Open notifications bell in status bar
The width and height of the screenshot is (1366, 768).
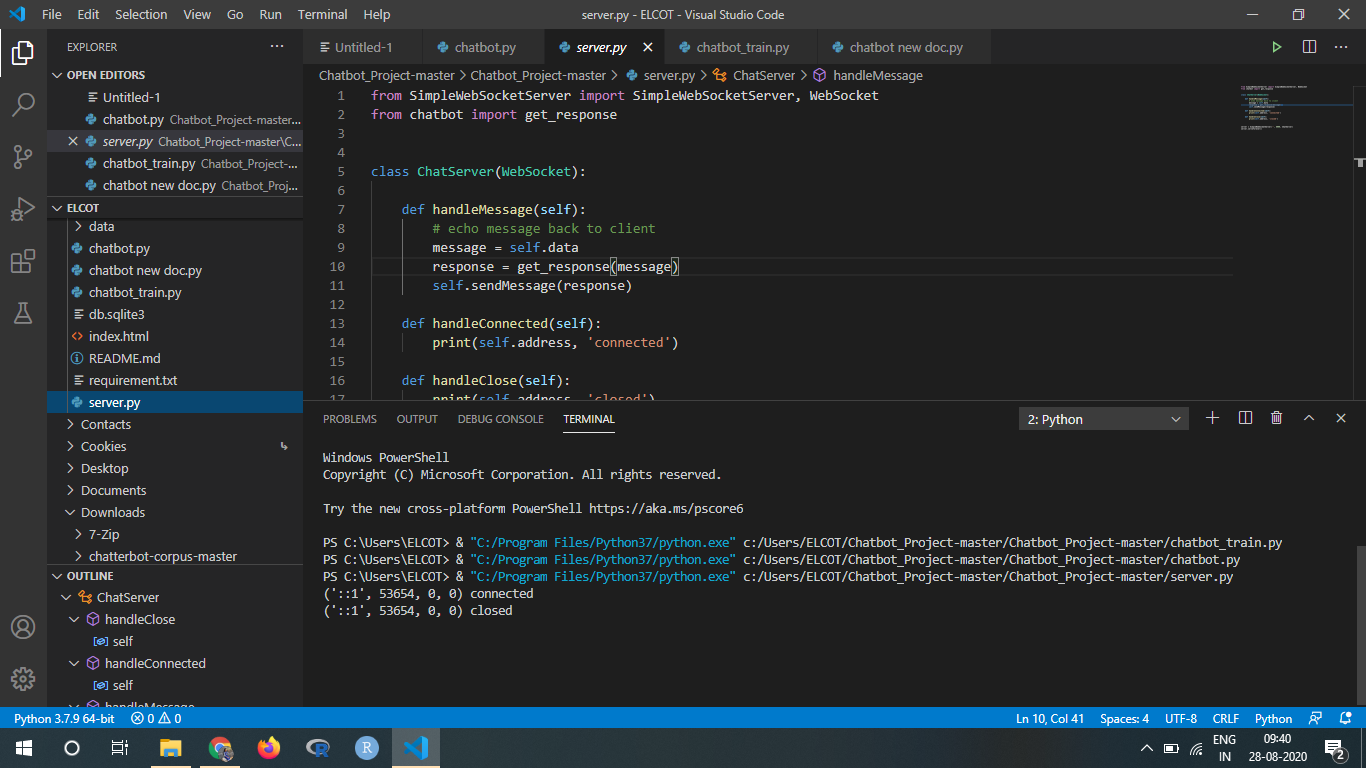tap(1343, 718)
